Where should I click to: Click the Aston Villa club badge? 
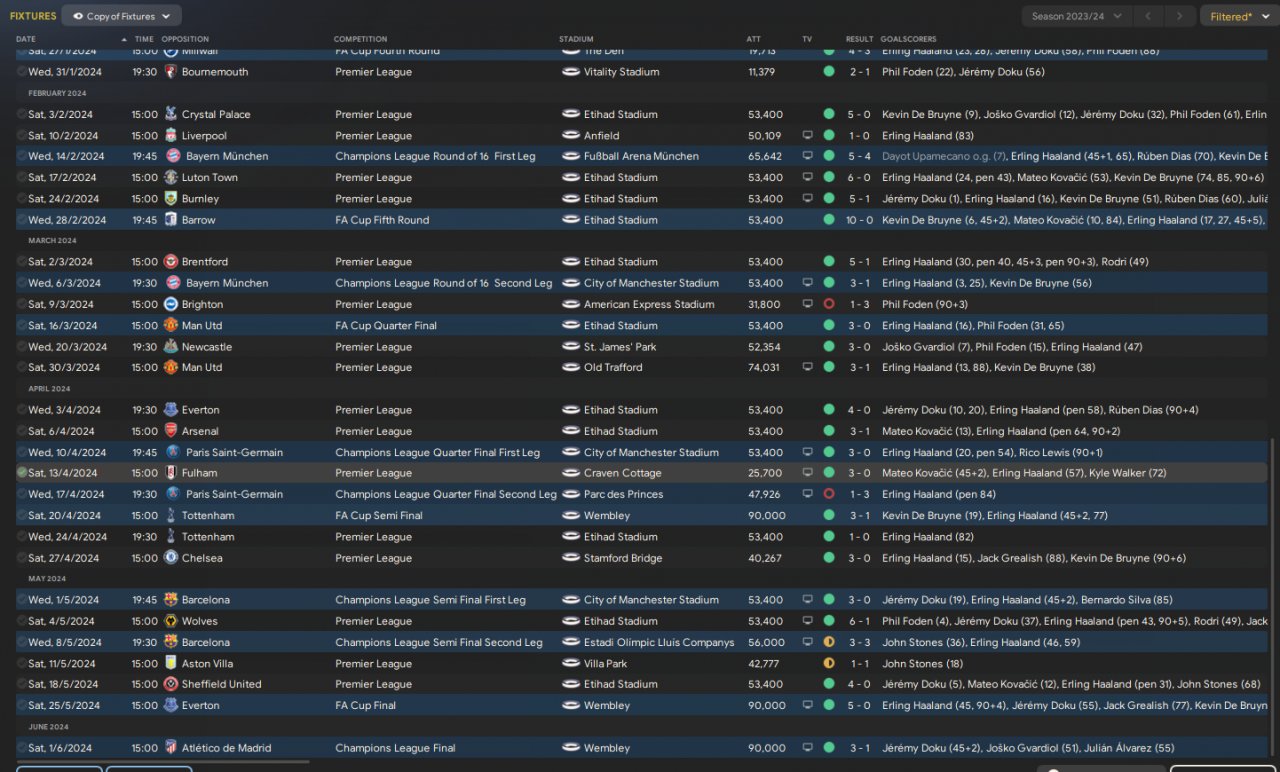point(170,663)
